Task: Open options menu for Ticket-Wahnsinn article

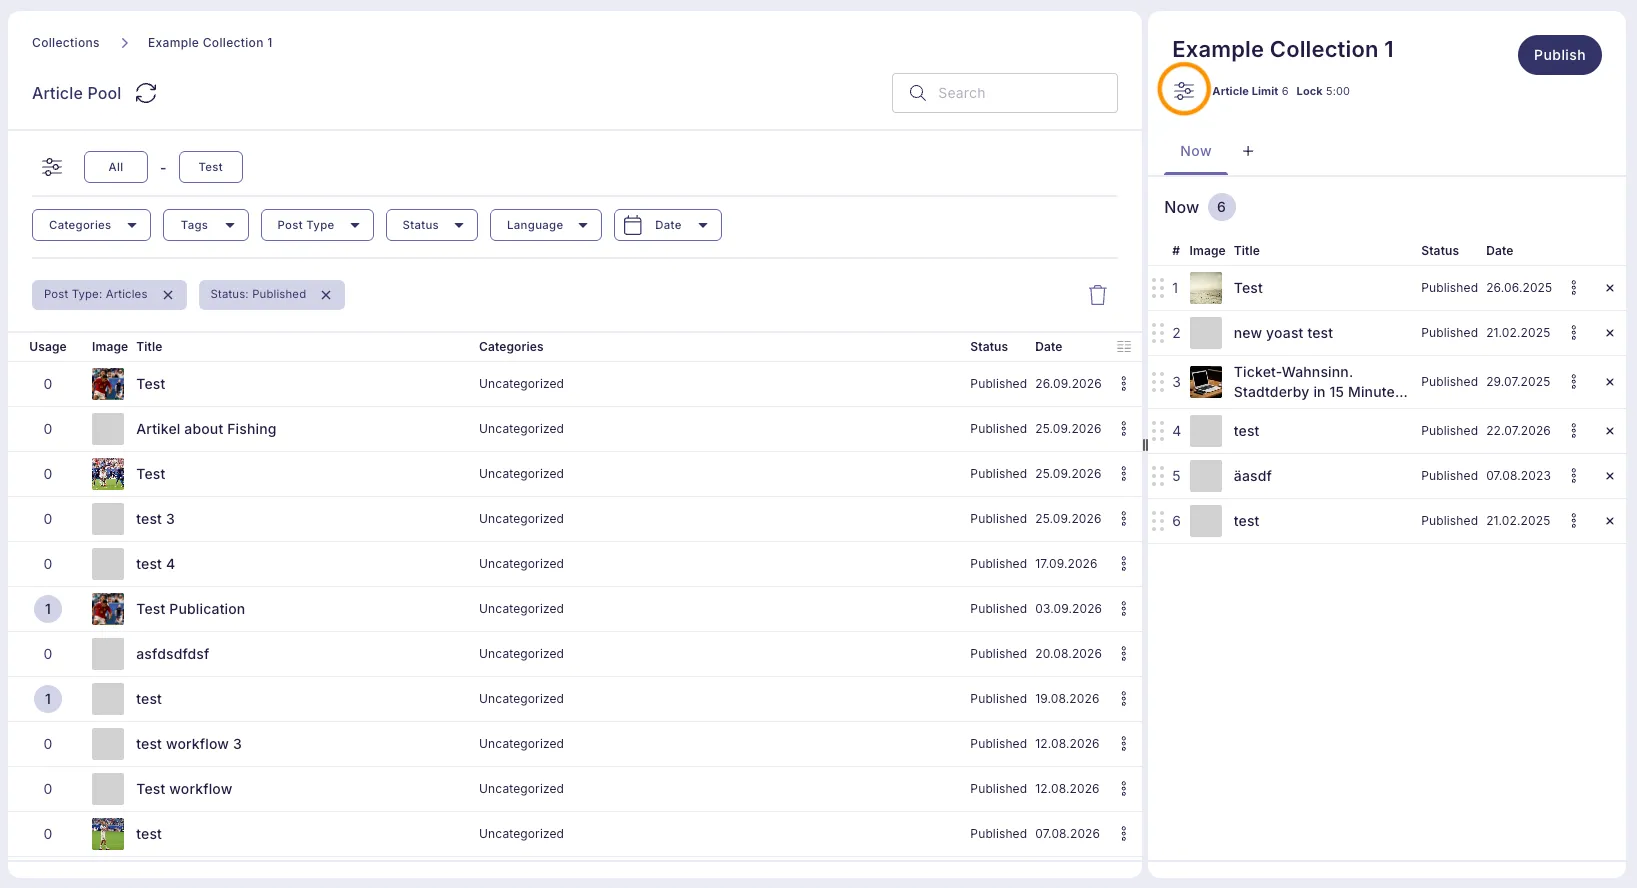Action: click(x=1574, y=382)
